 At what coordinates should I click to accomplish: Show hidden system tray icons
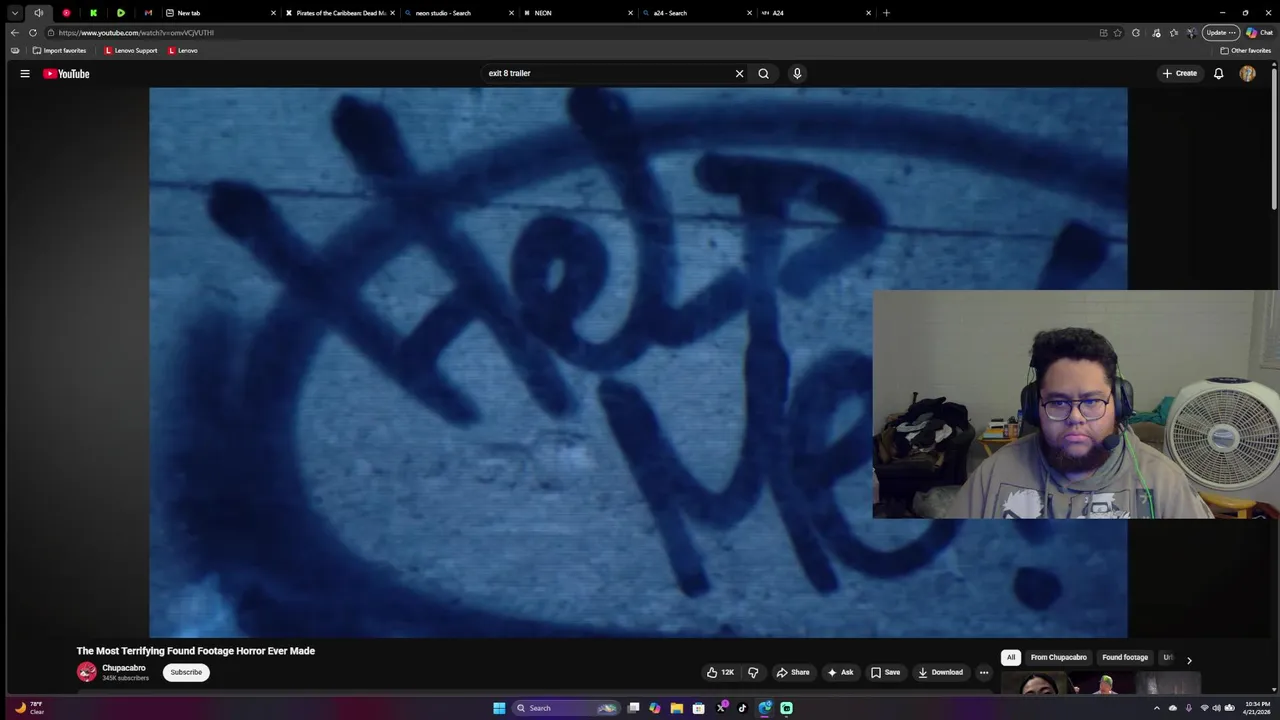[x=1157, y=708]
